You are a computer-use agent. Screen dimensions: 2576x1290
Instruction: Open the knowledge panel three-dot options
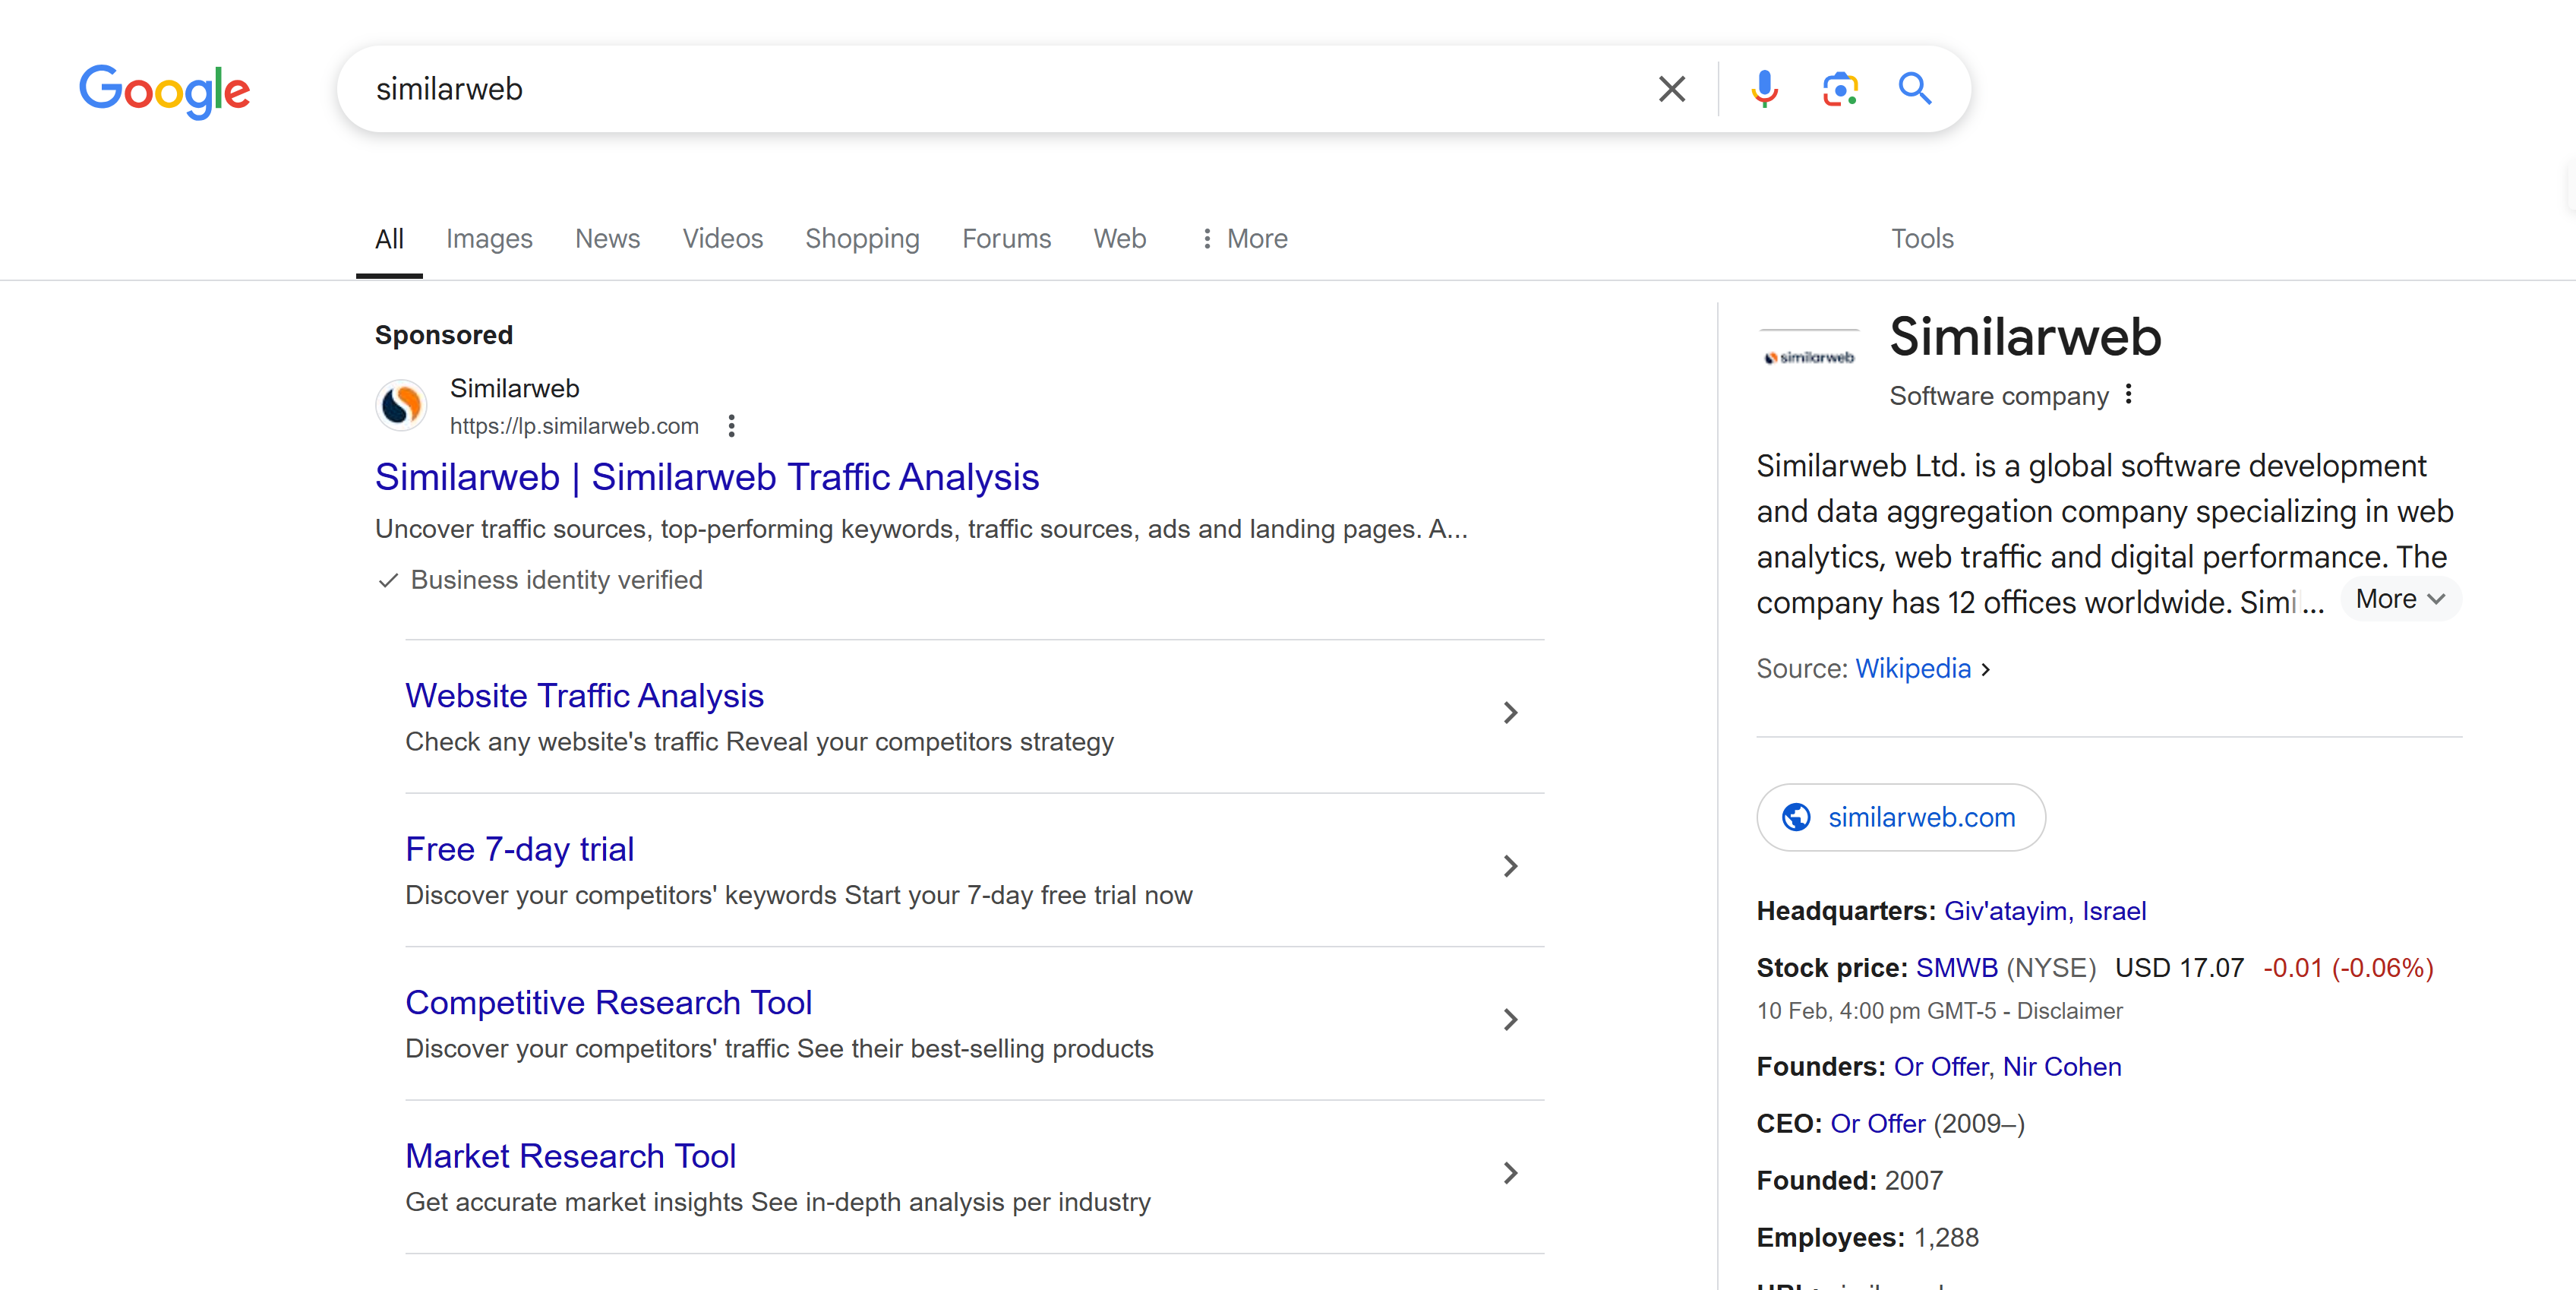click(2129, 394)
